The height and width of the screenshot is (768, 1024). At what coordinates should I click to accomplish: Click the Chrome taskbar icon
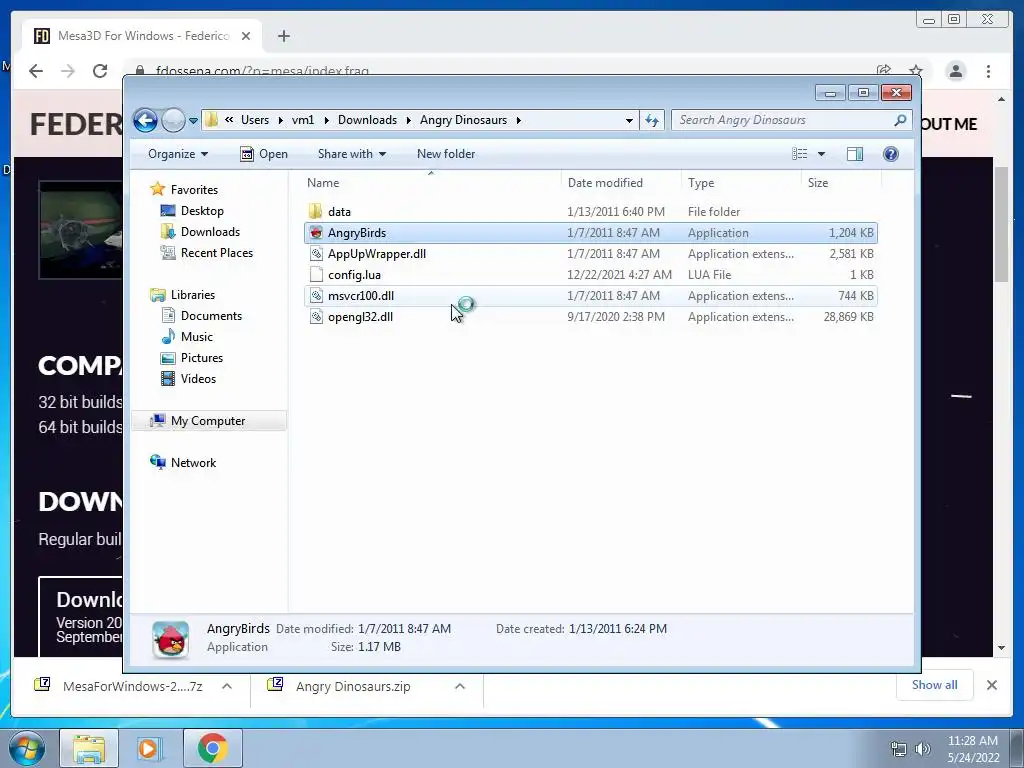[212, 748]
